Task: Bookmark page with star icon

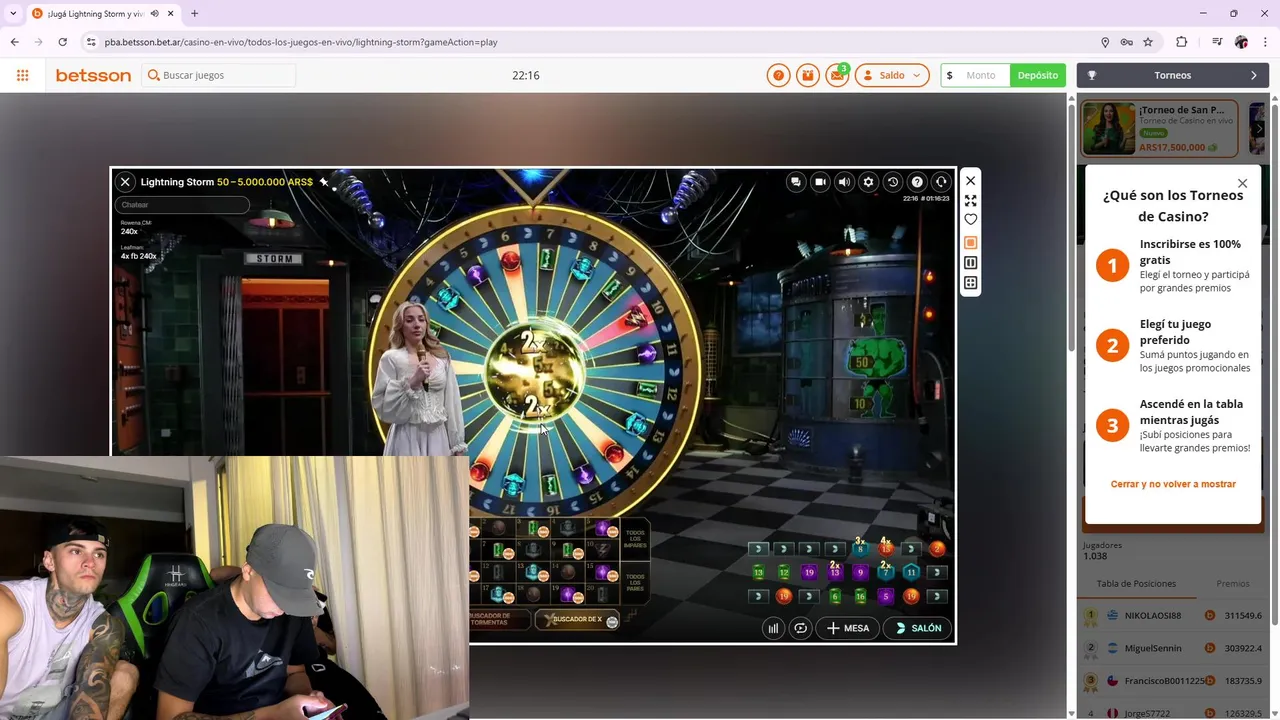Action: coord(1148,42)
